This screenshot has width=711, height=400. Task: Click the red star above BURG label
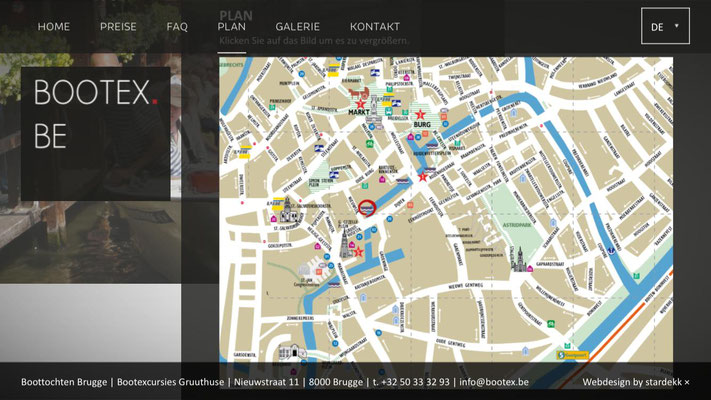tap(420, 114)
